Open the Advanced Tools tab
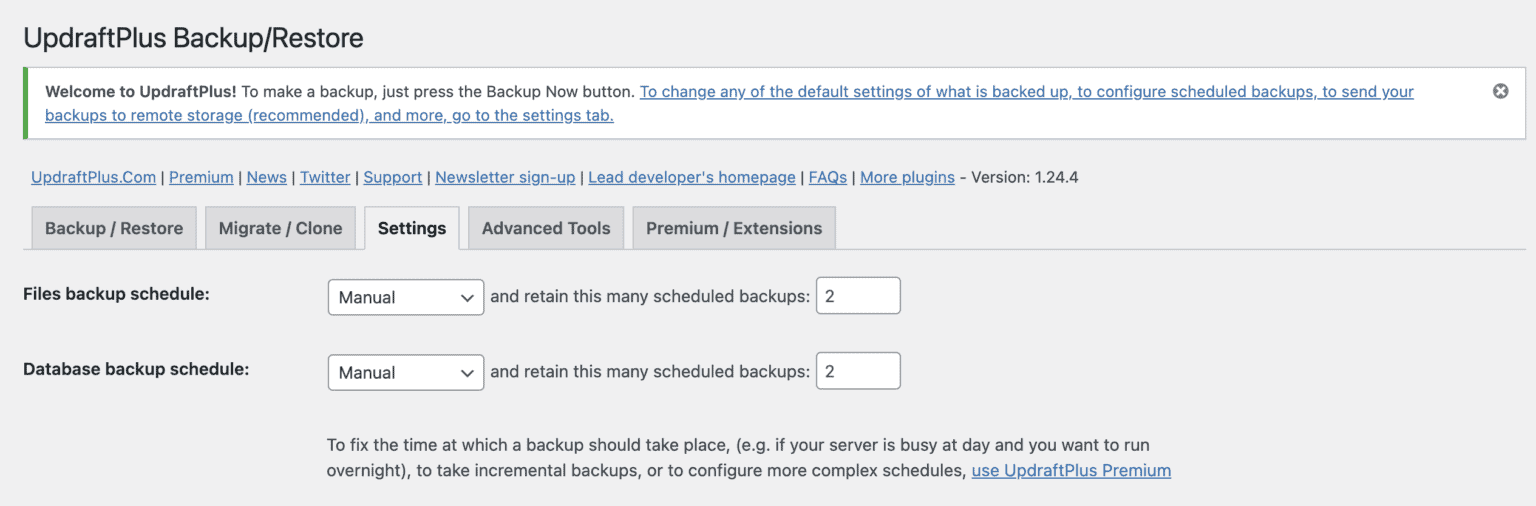1536x506 pixels. click(546, 228)
